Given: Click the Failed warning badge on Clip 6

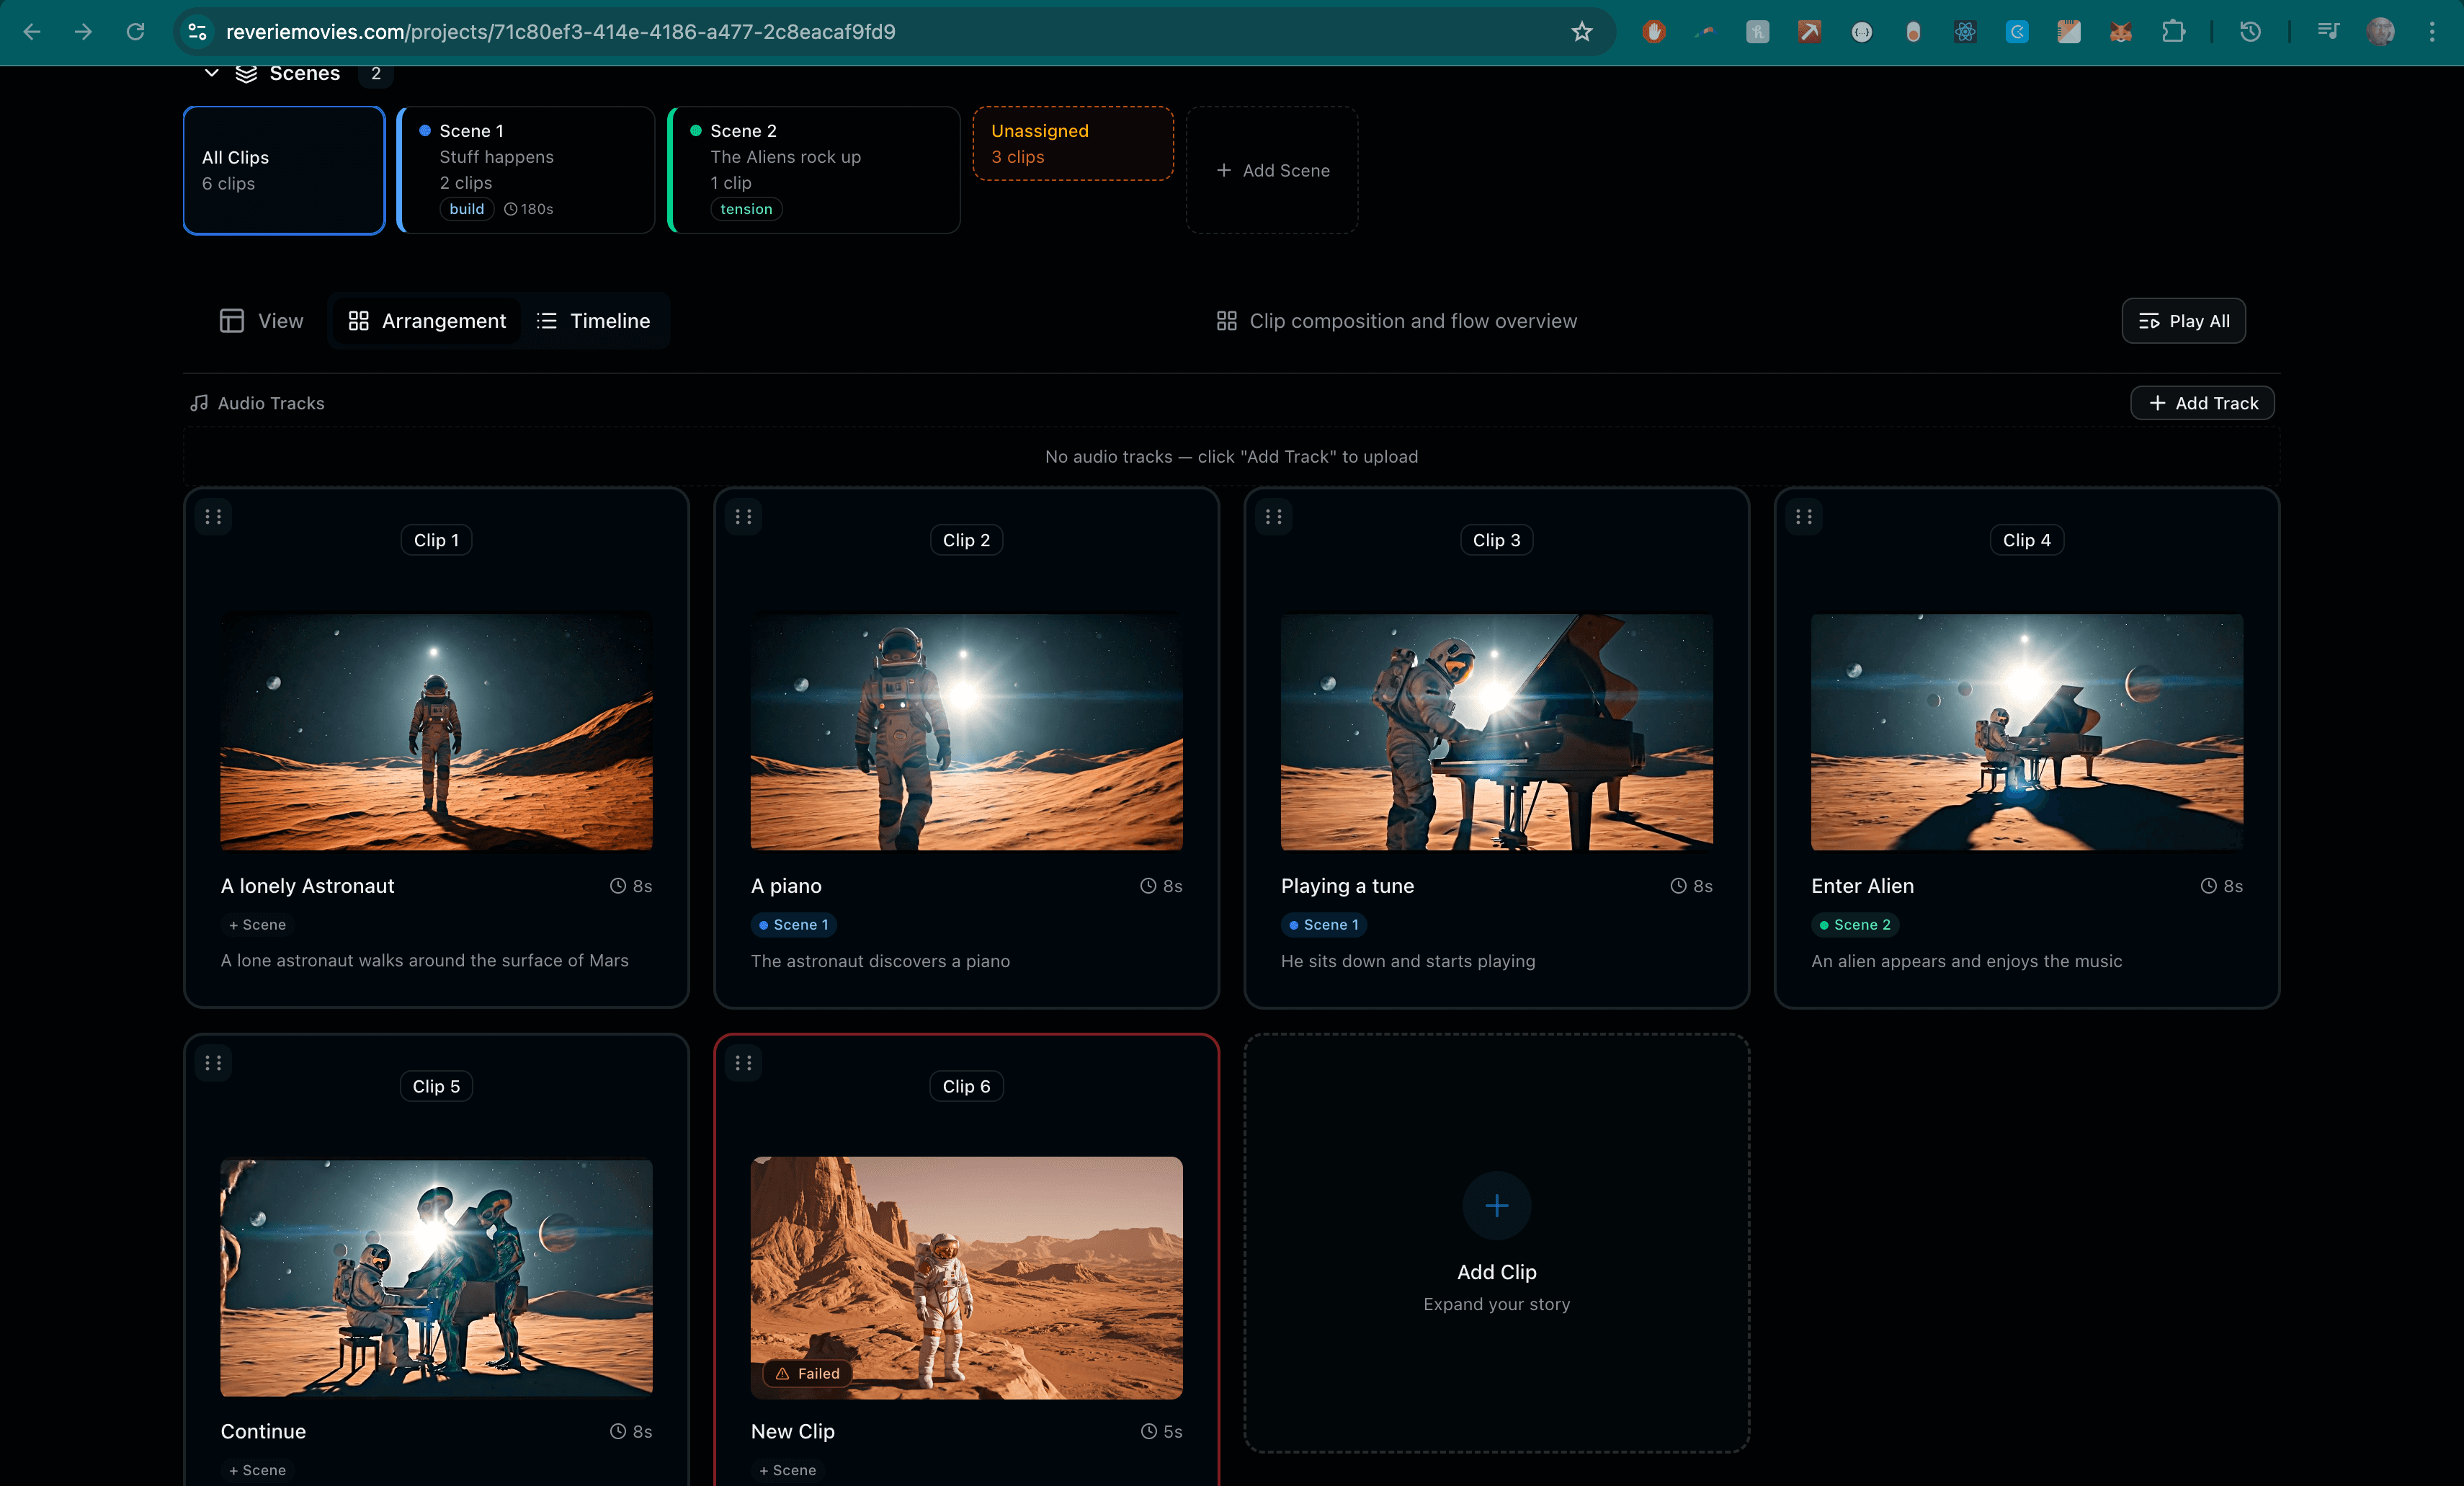Looking at the screenshot, I should click(807, 1373).
